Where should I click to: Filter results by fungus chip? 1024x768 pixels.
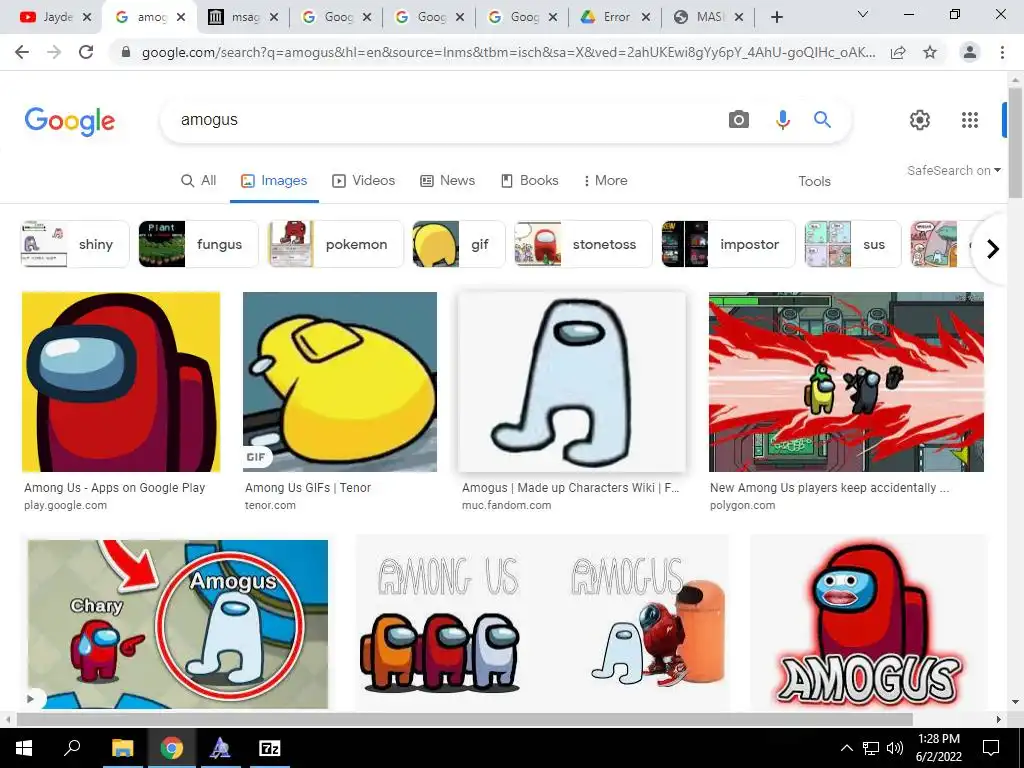tap(199, 244)
